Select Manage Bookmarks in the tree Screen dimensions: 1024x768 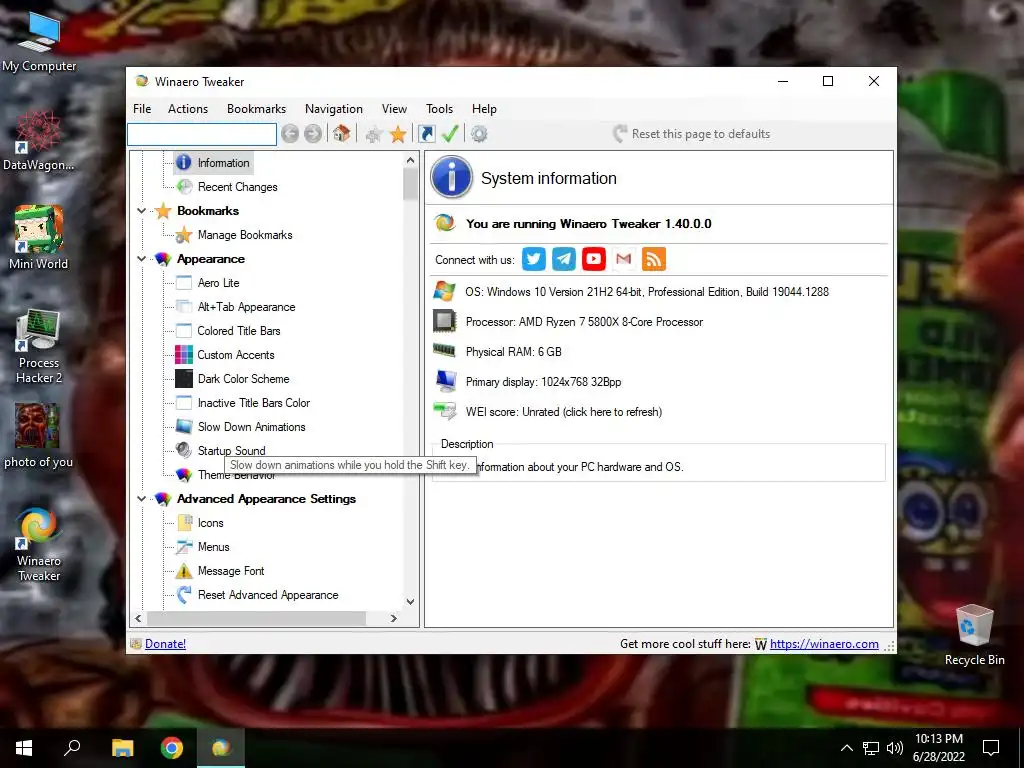coord(245,235)
